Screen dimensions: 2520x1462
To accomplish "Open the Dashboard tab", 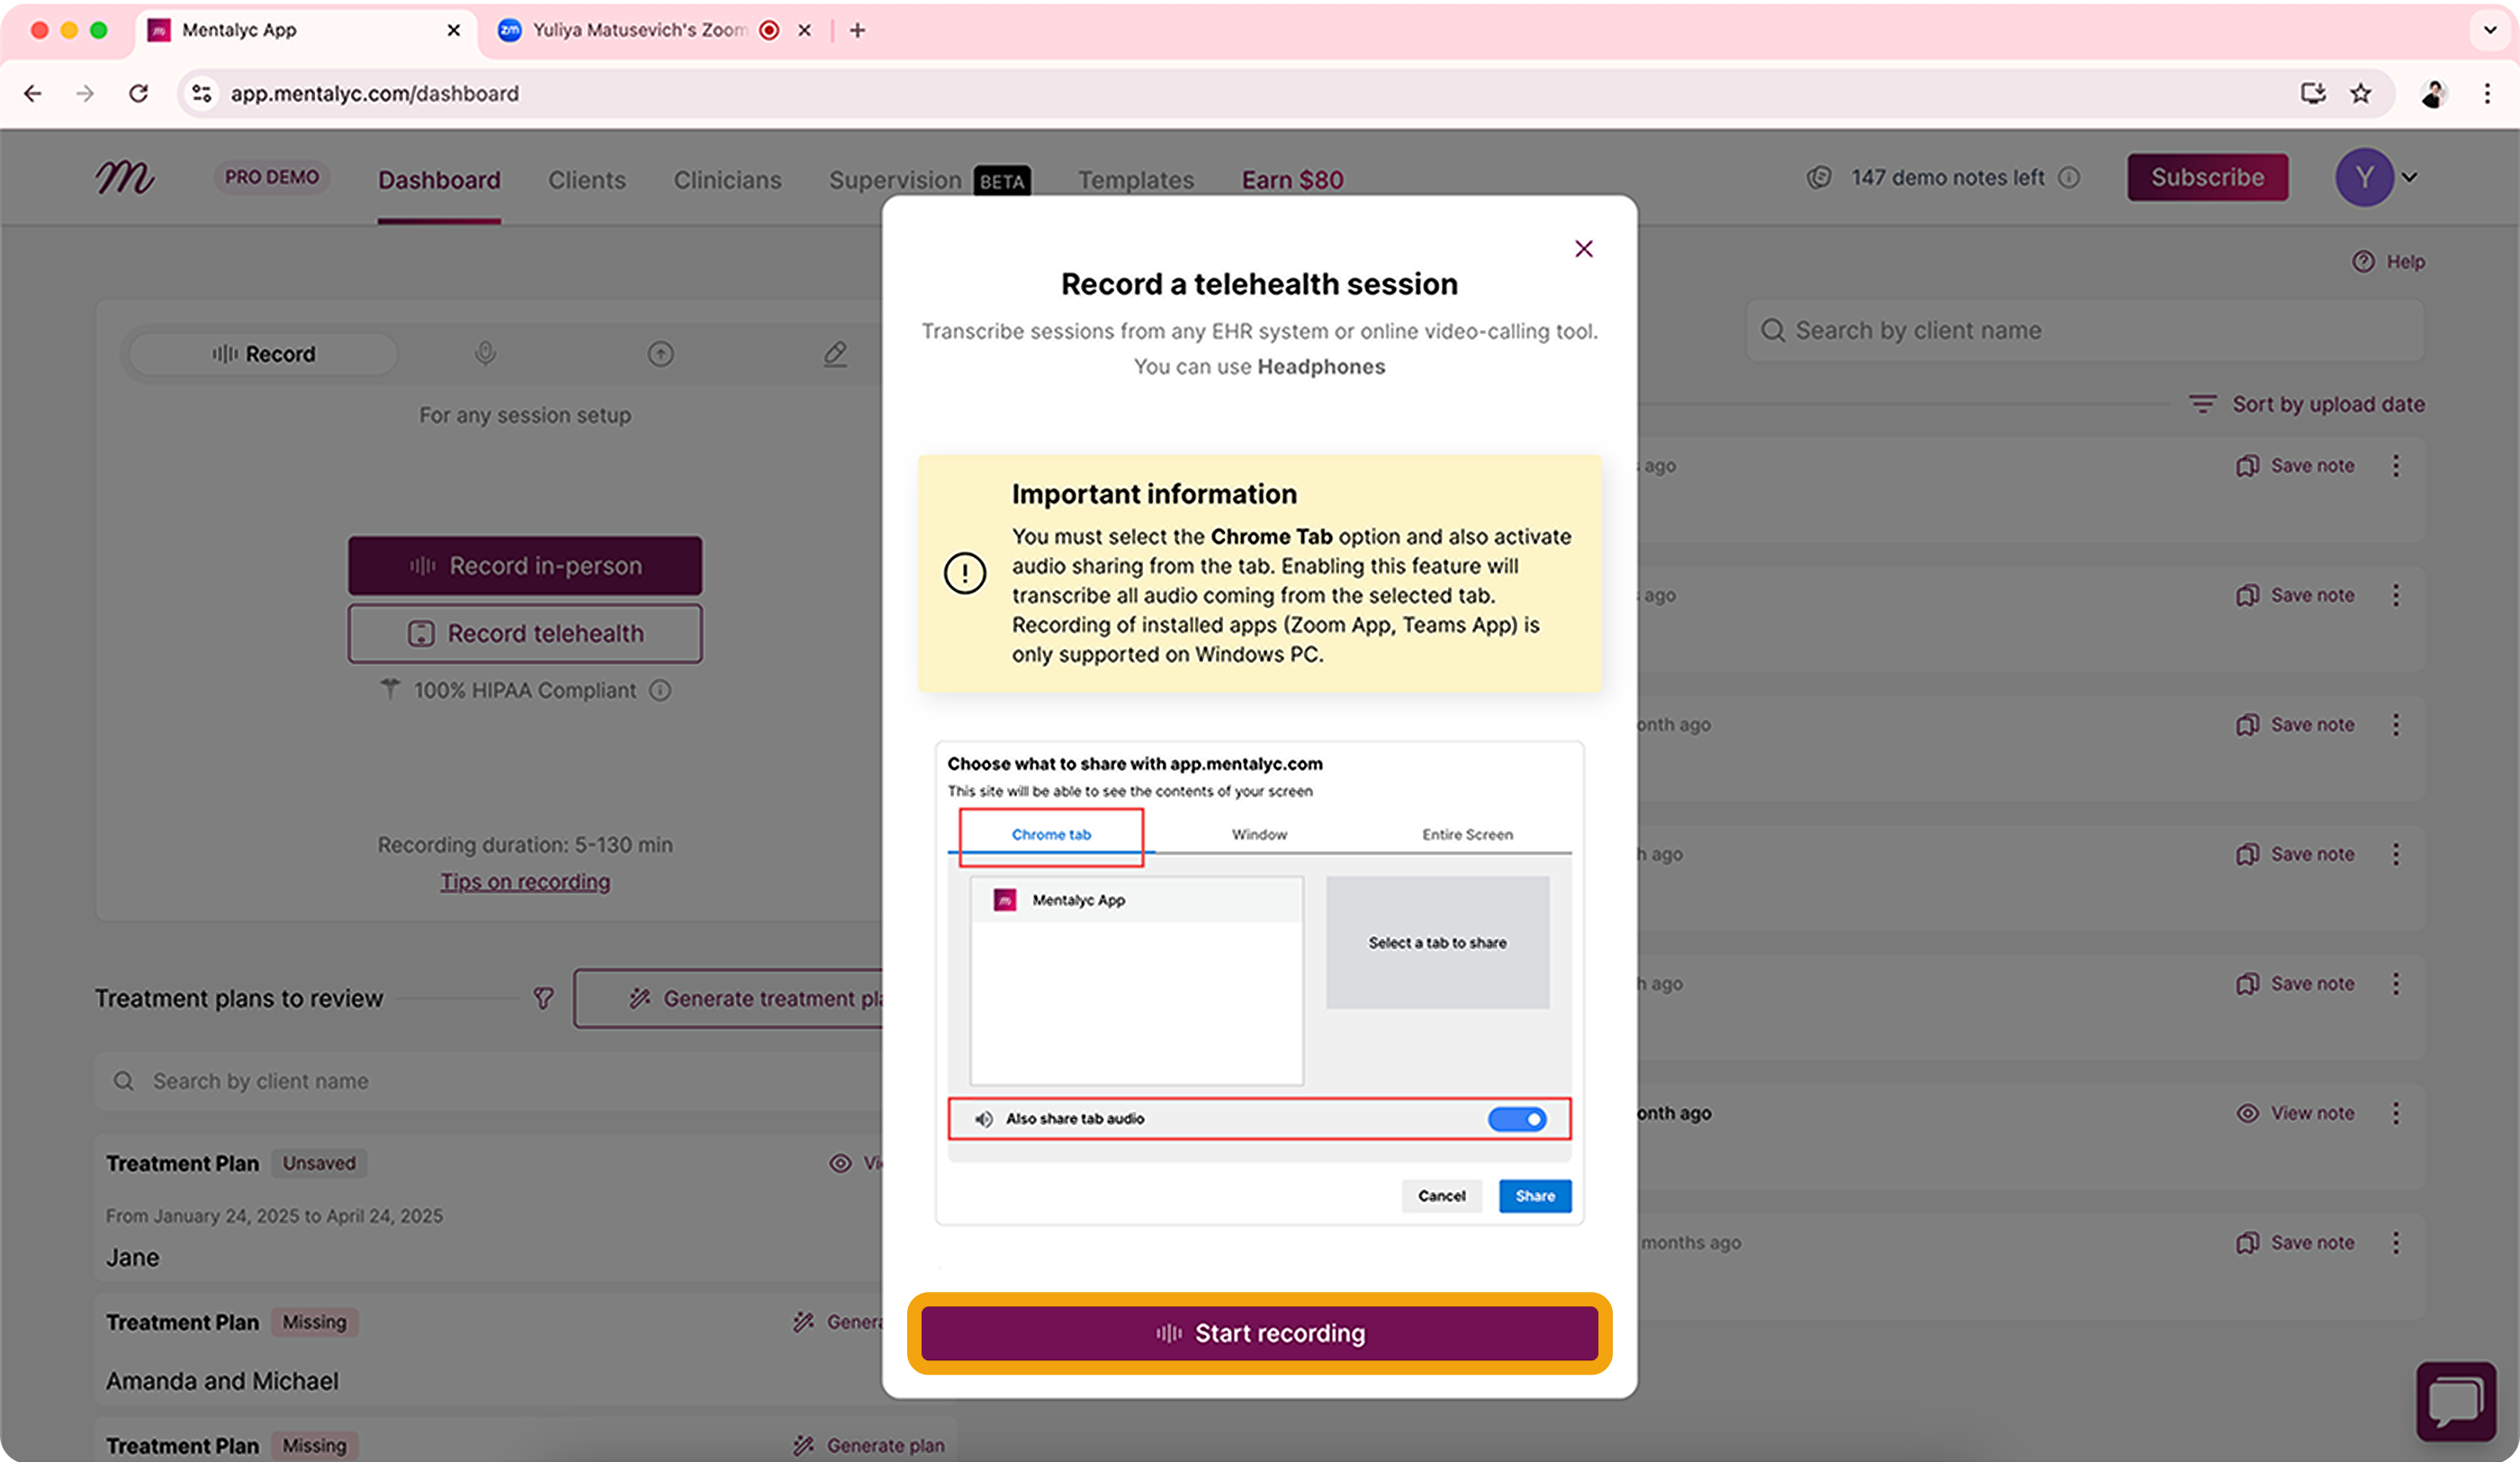I will (439, 180).
